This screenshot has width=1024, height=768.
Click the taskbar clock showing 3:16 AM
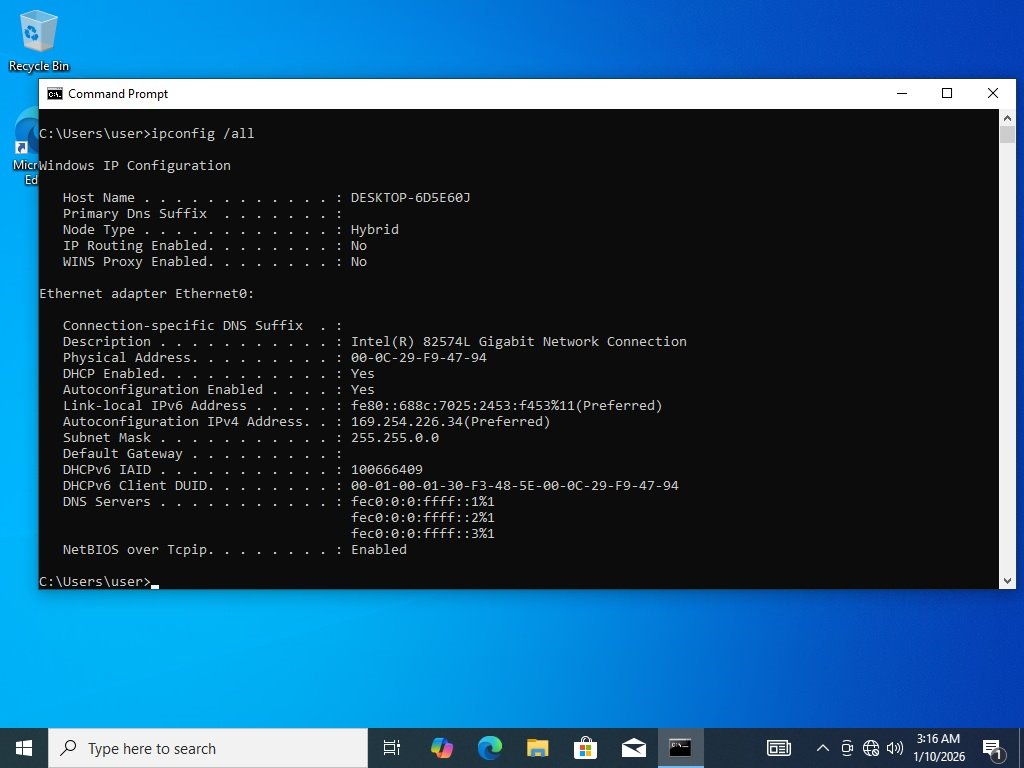pyautogui.click(x=940, y=748)
